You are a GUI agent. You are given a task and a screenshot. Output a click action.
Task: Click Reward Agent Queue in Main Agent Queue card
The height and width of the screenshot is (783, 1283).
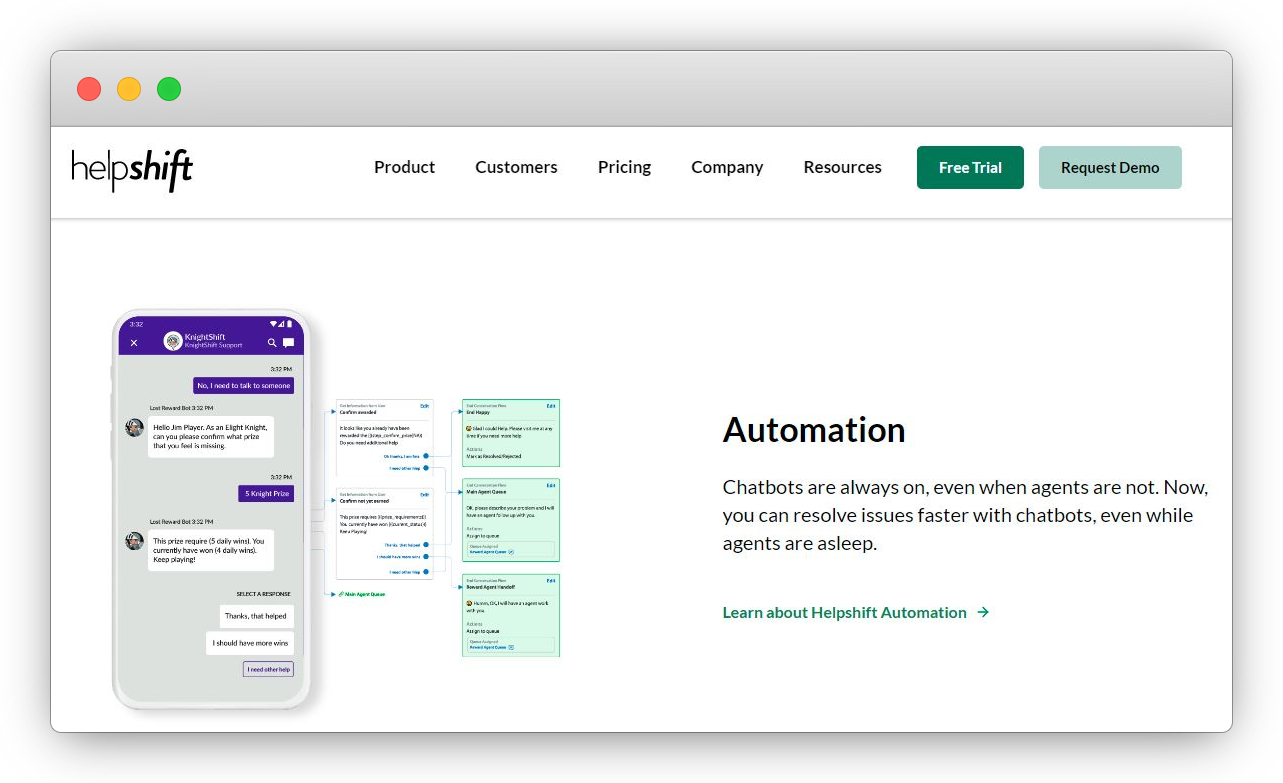(488, 552)
